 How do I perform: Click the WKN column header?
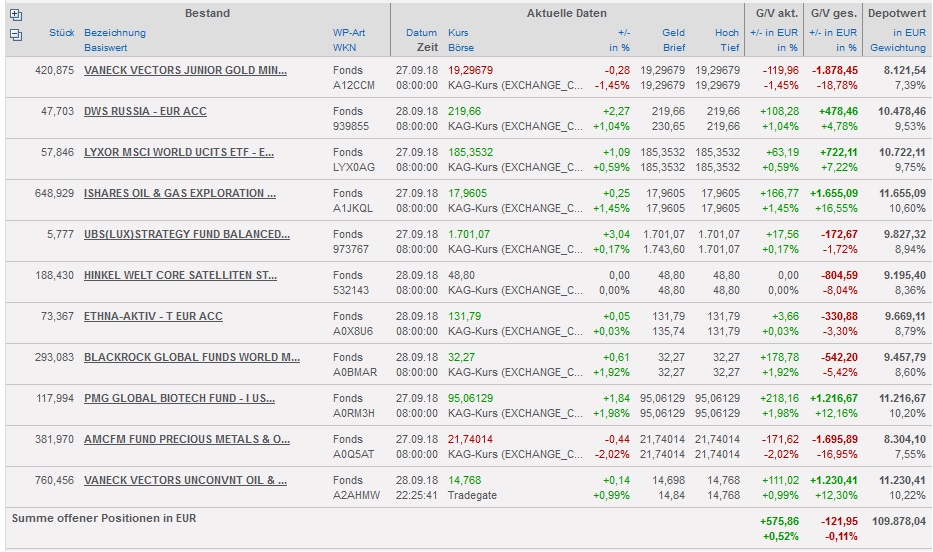pyautogui.click(x=344, y=47)
